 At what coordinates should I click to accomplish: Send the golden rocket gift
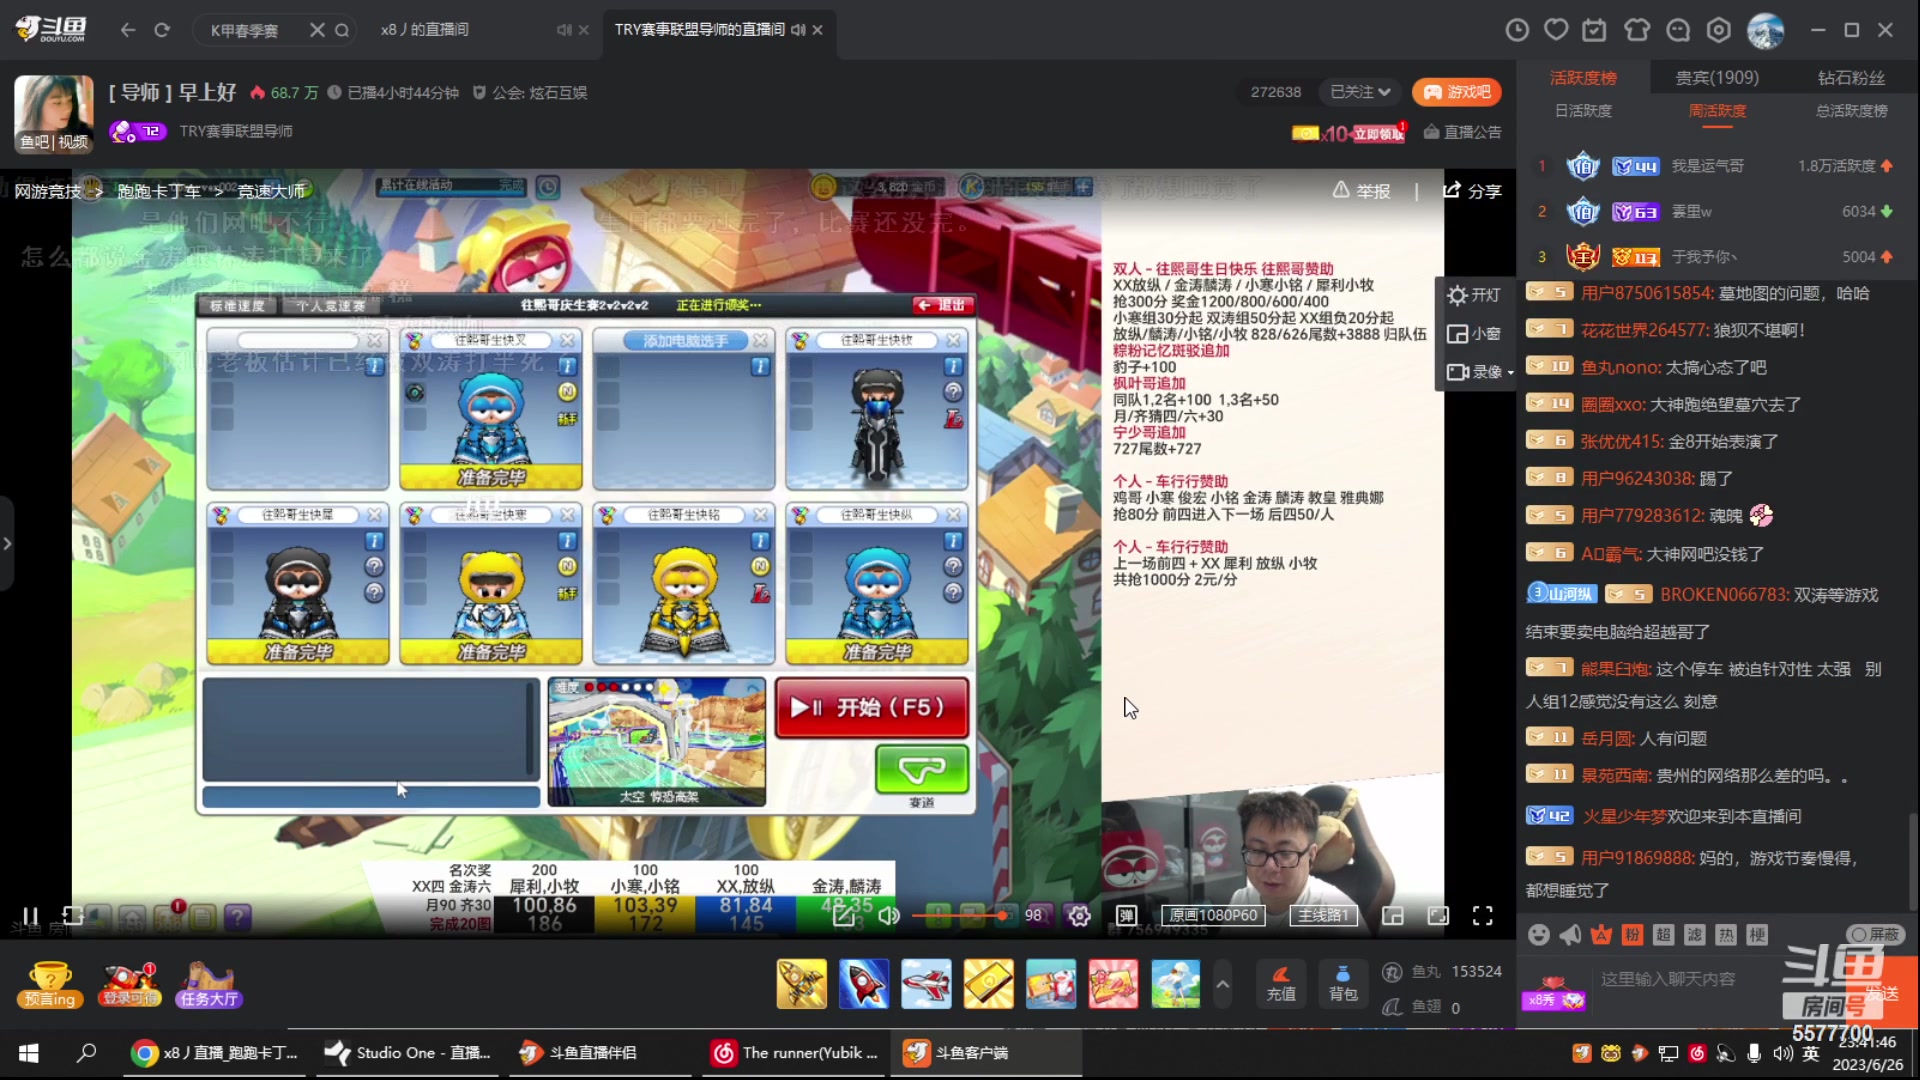click(x=802, y=984)
